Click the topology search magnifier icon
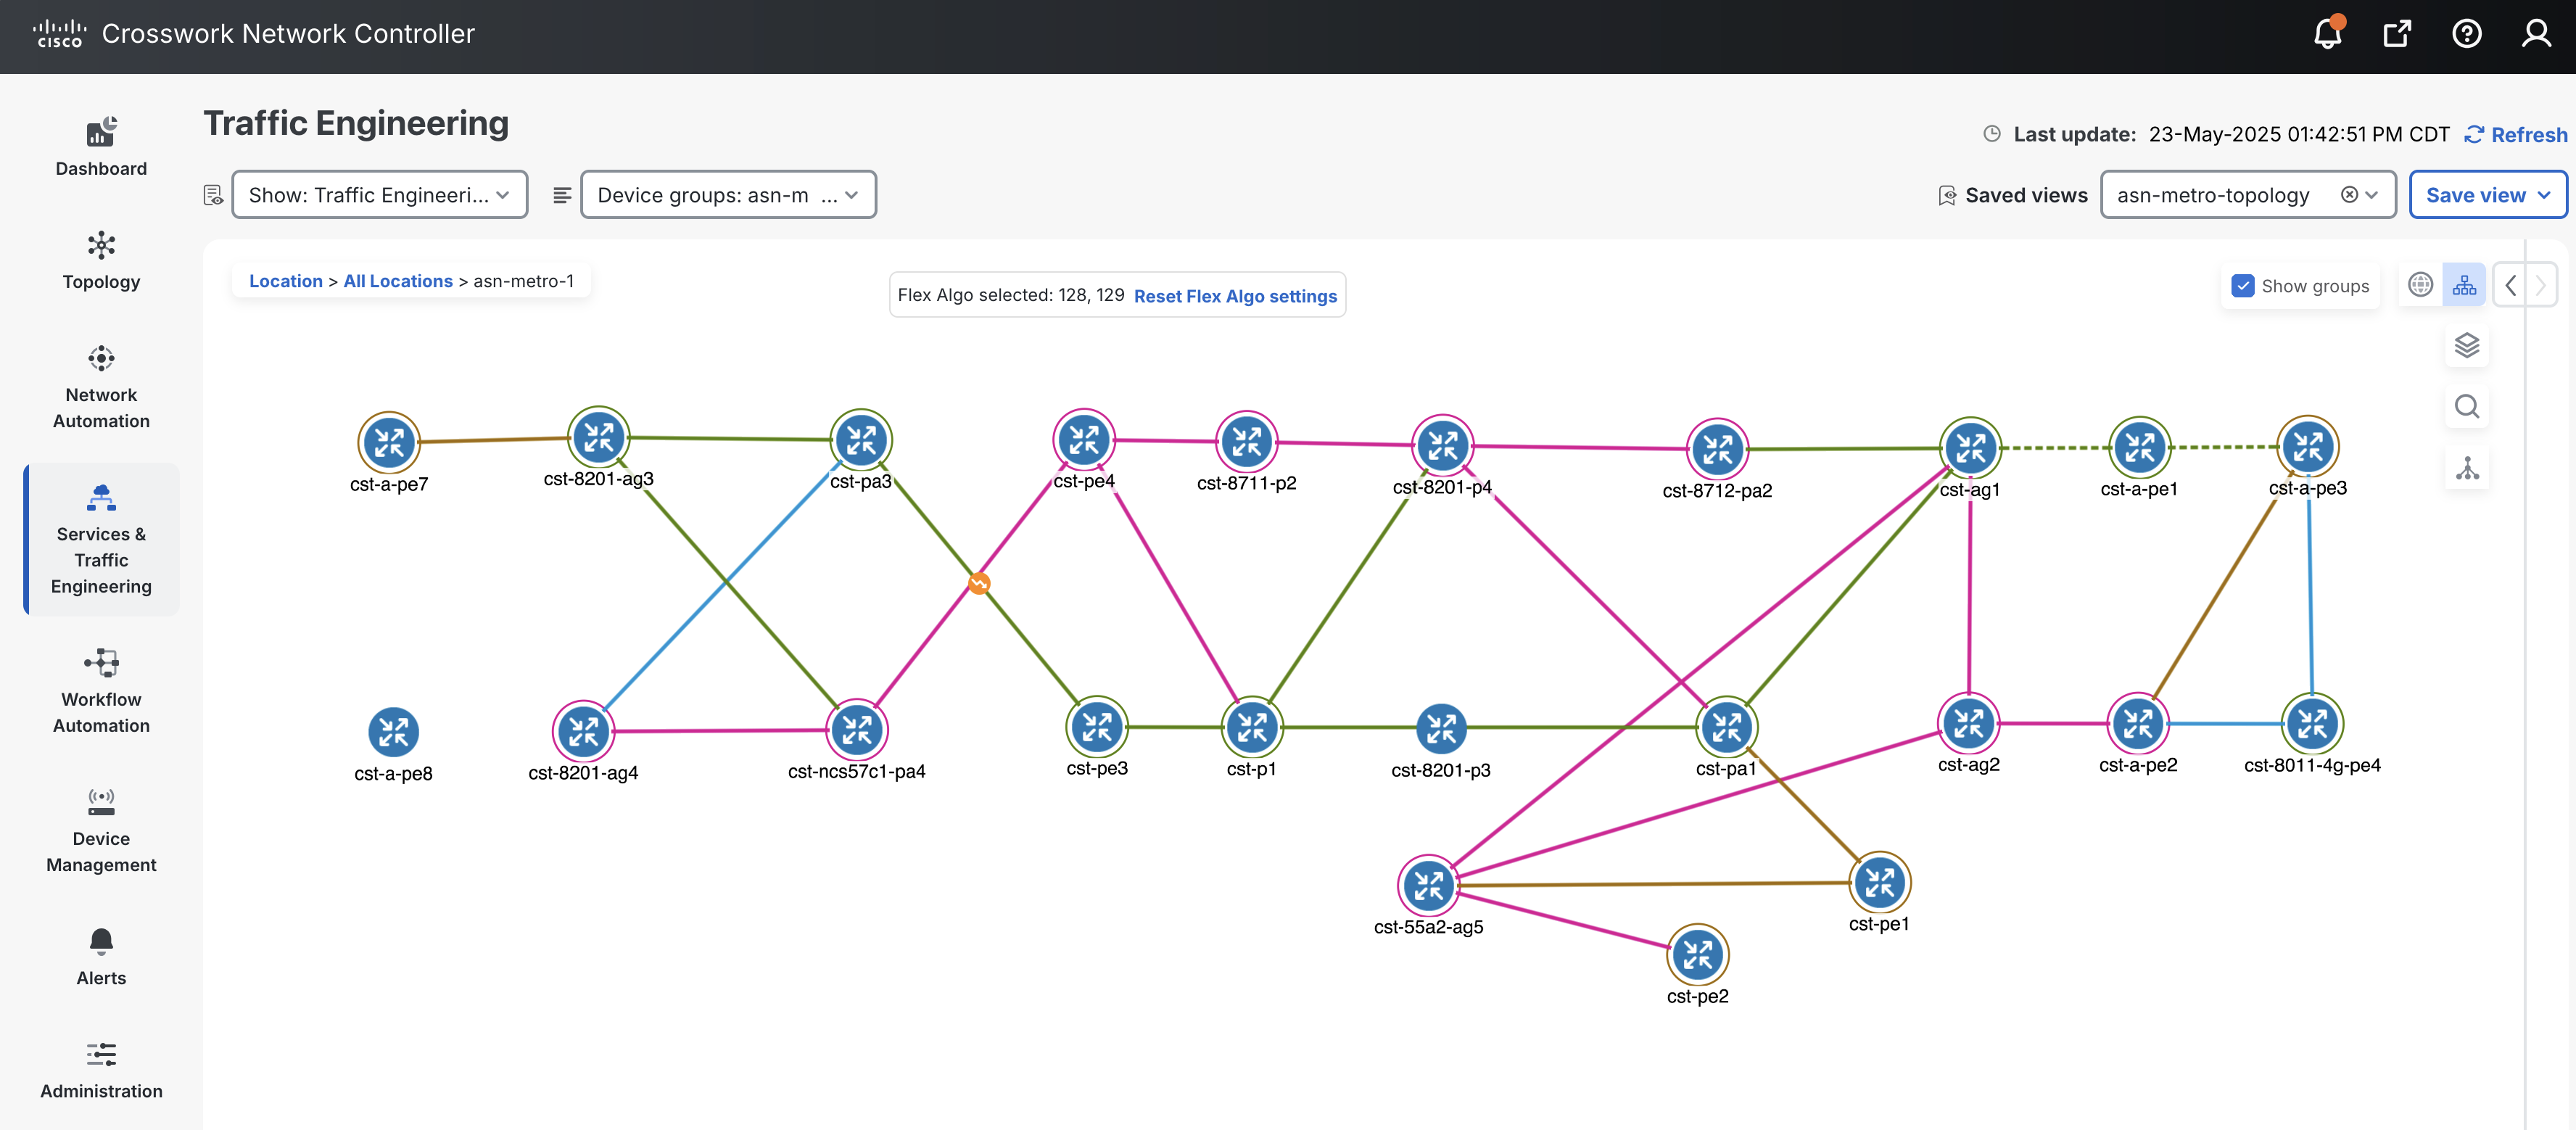Viewport: 2576px width, 1130px height. (2466, 407)
